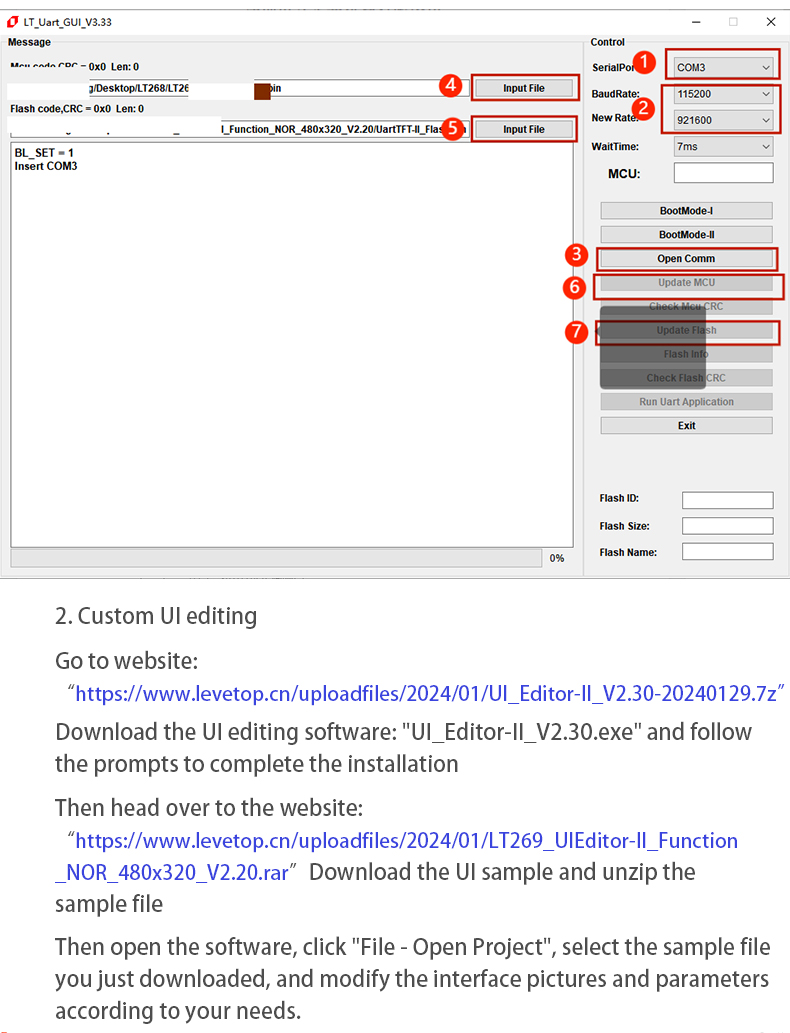Click the Run Uart Application button
The height and width of the screenshot is (1033, 790).
click(x=686, y=402)
